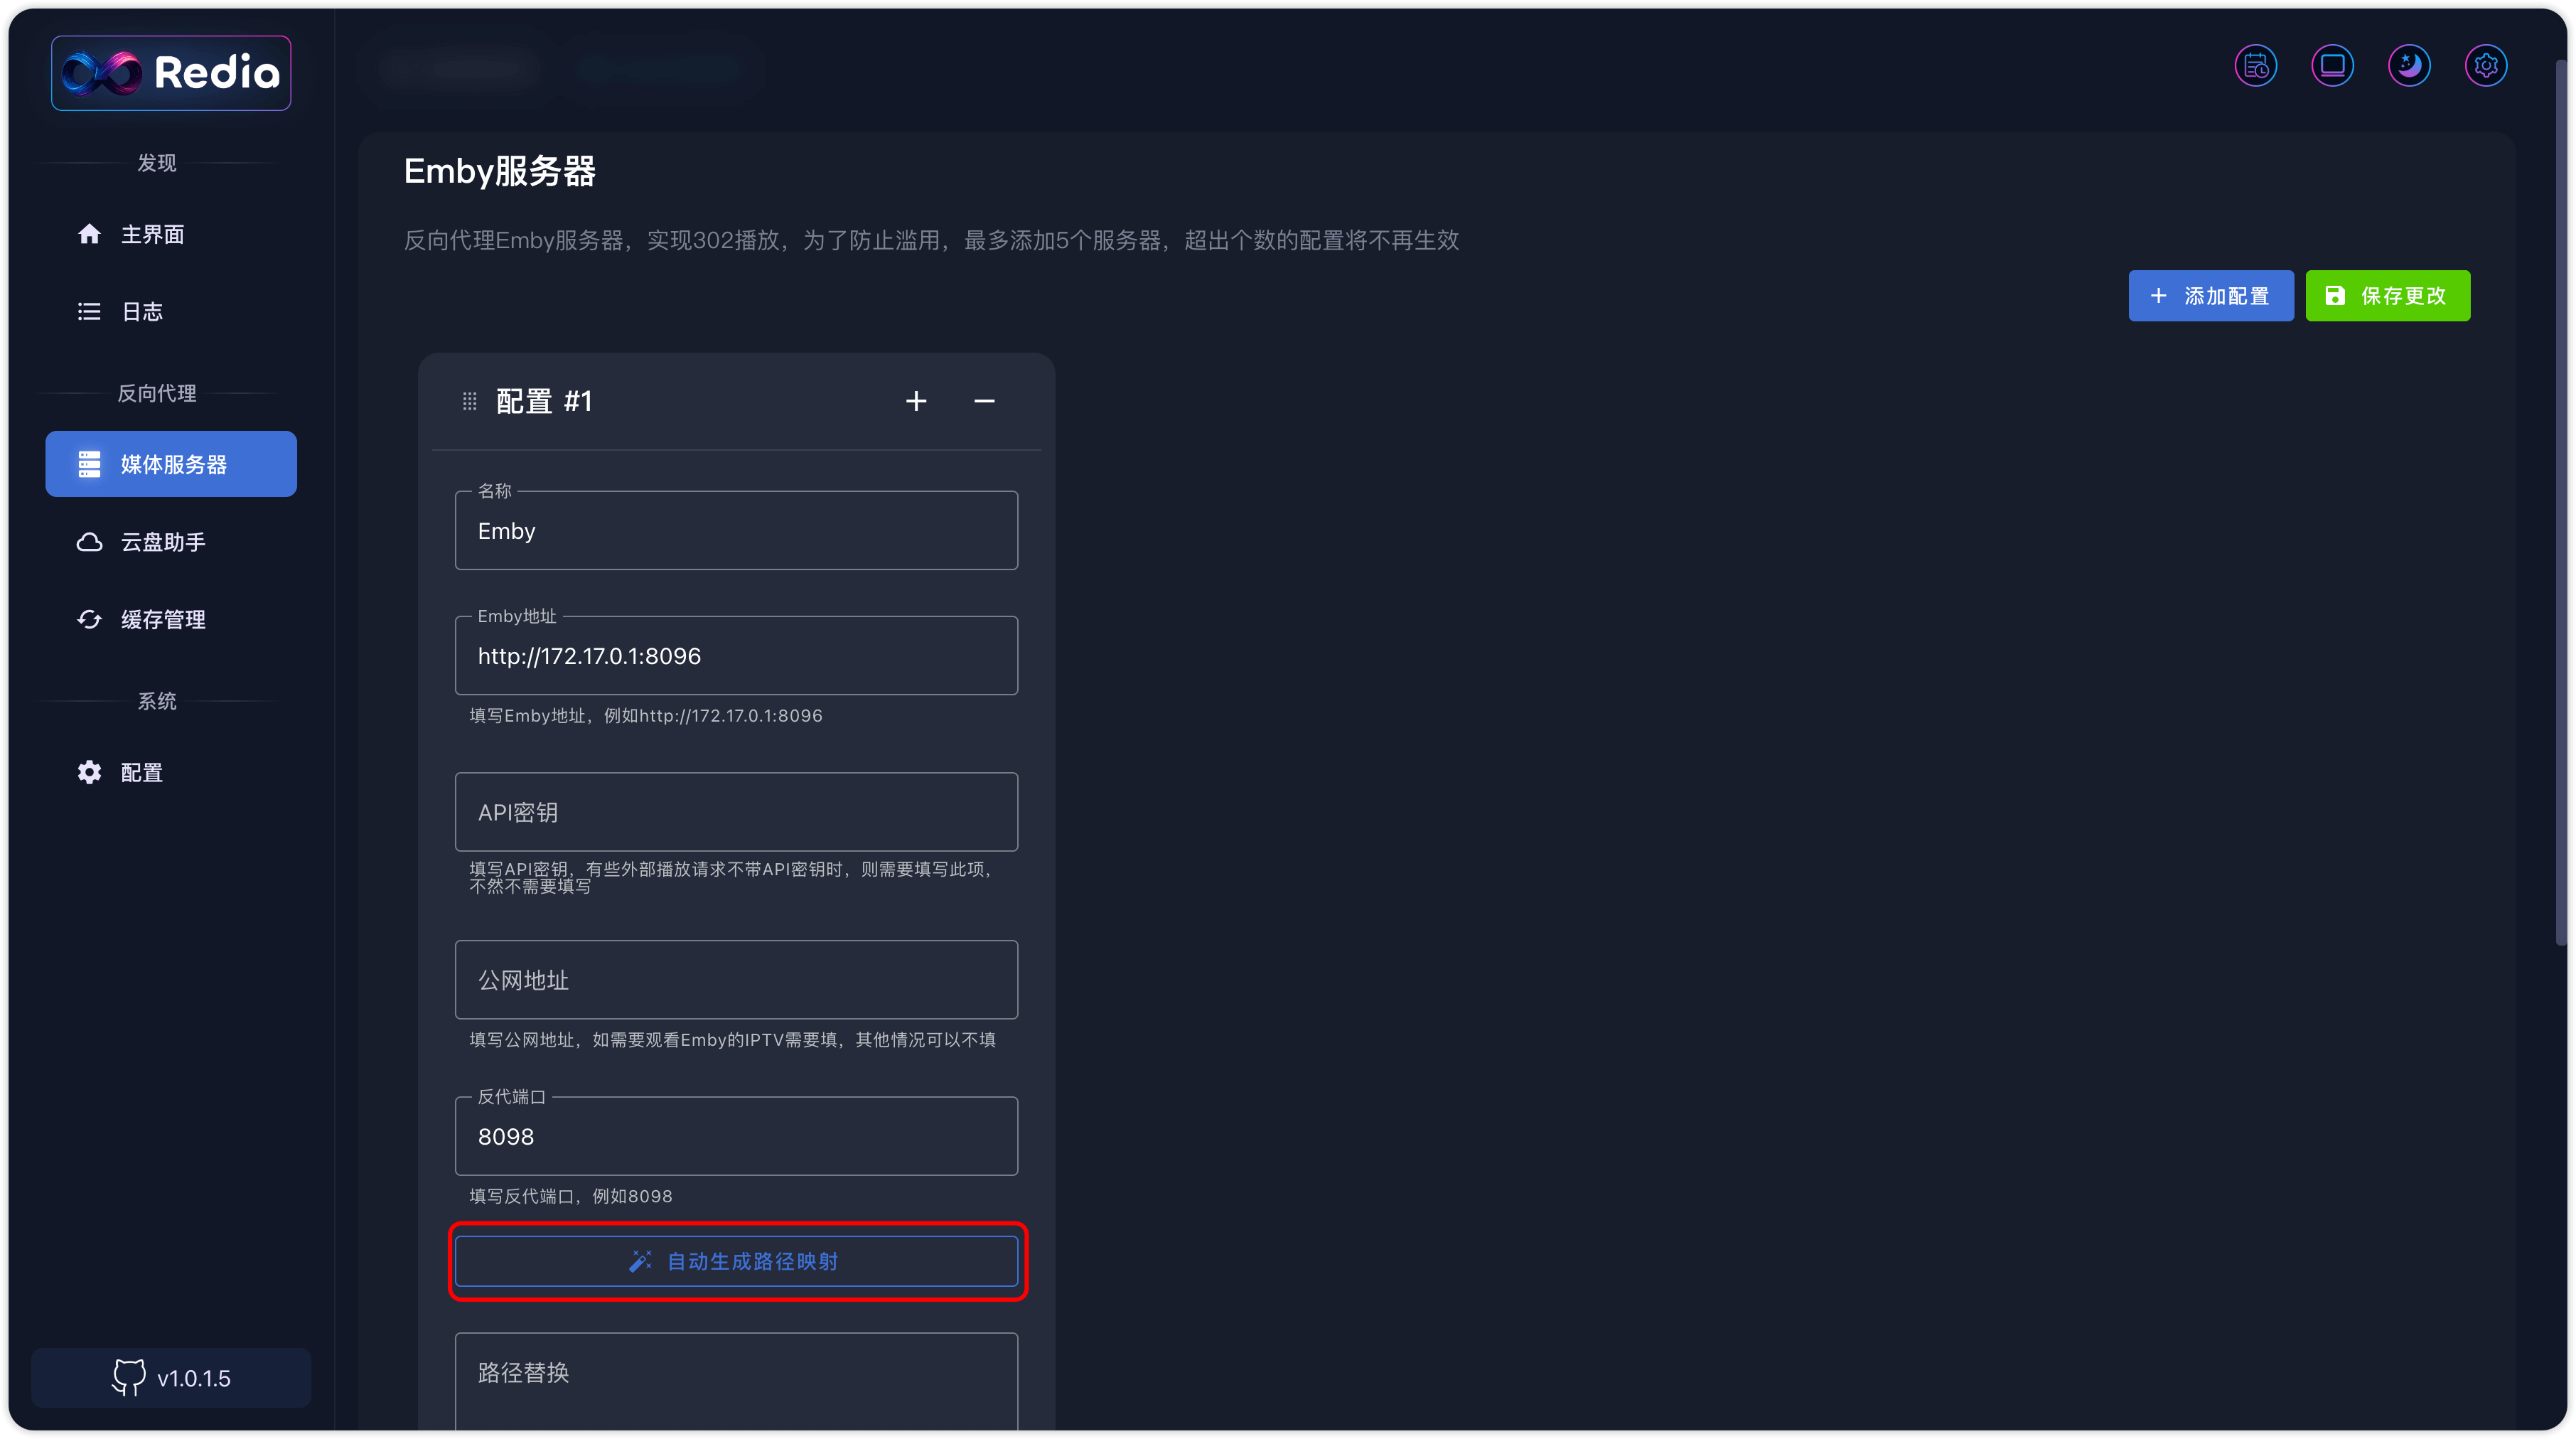Click the plus icon on 配置 #1
Image resolution: width=2576 pixels, height=1439 pixels.
point(916,401)
